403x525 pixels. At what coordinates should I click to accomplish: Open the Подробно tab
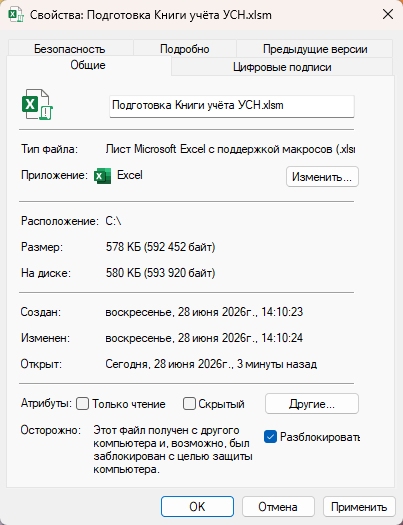[185, 49]
